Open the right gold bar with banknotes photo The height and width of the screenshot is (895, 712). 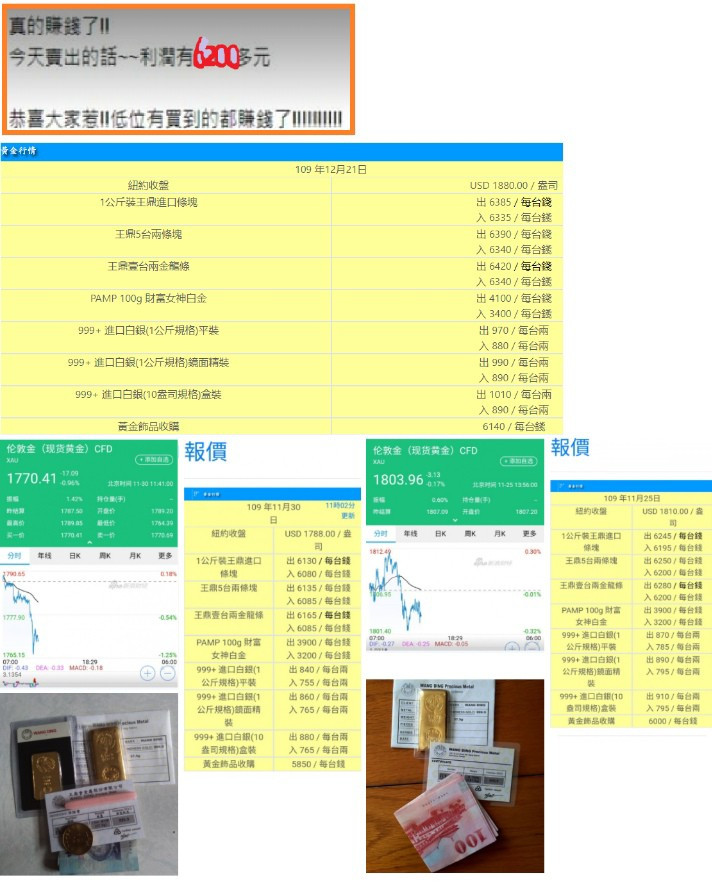[x=455, y=776]
